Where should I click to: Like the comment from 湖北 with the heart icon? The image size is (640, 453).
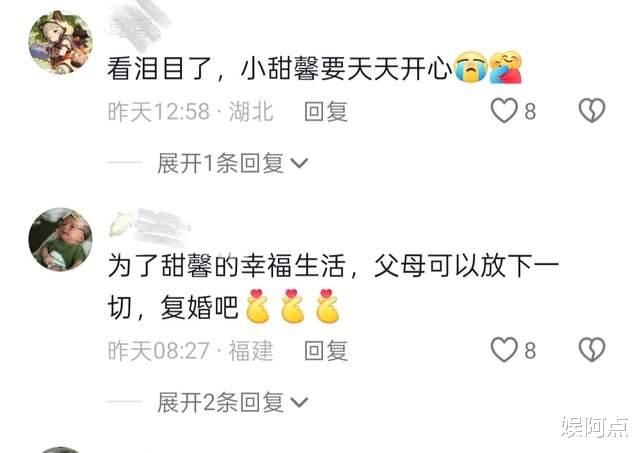point(504,111)
